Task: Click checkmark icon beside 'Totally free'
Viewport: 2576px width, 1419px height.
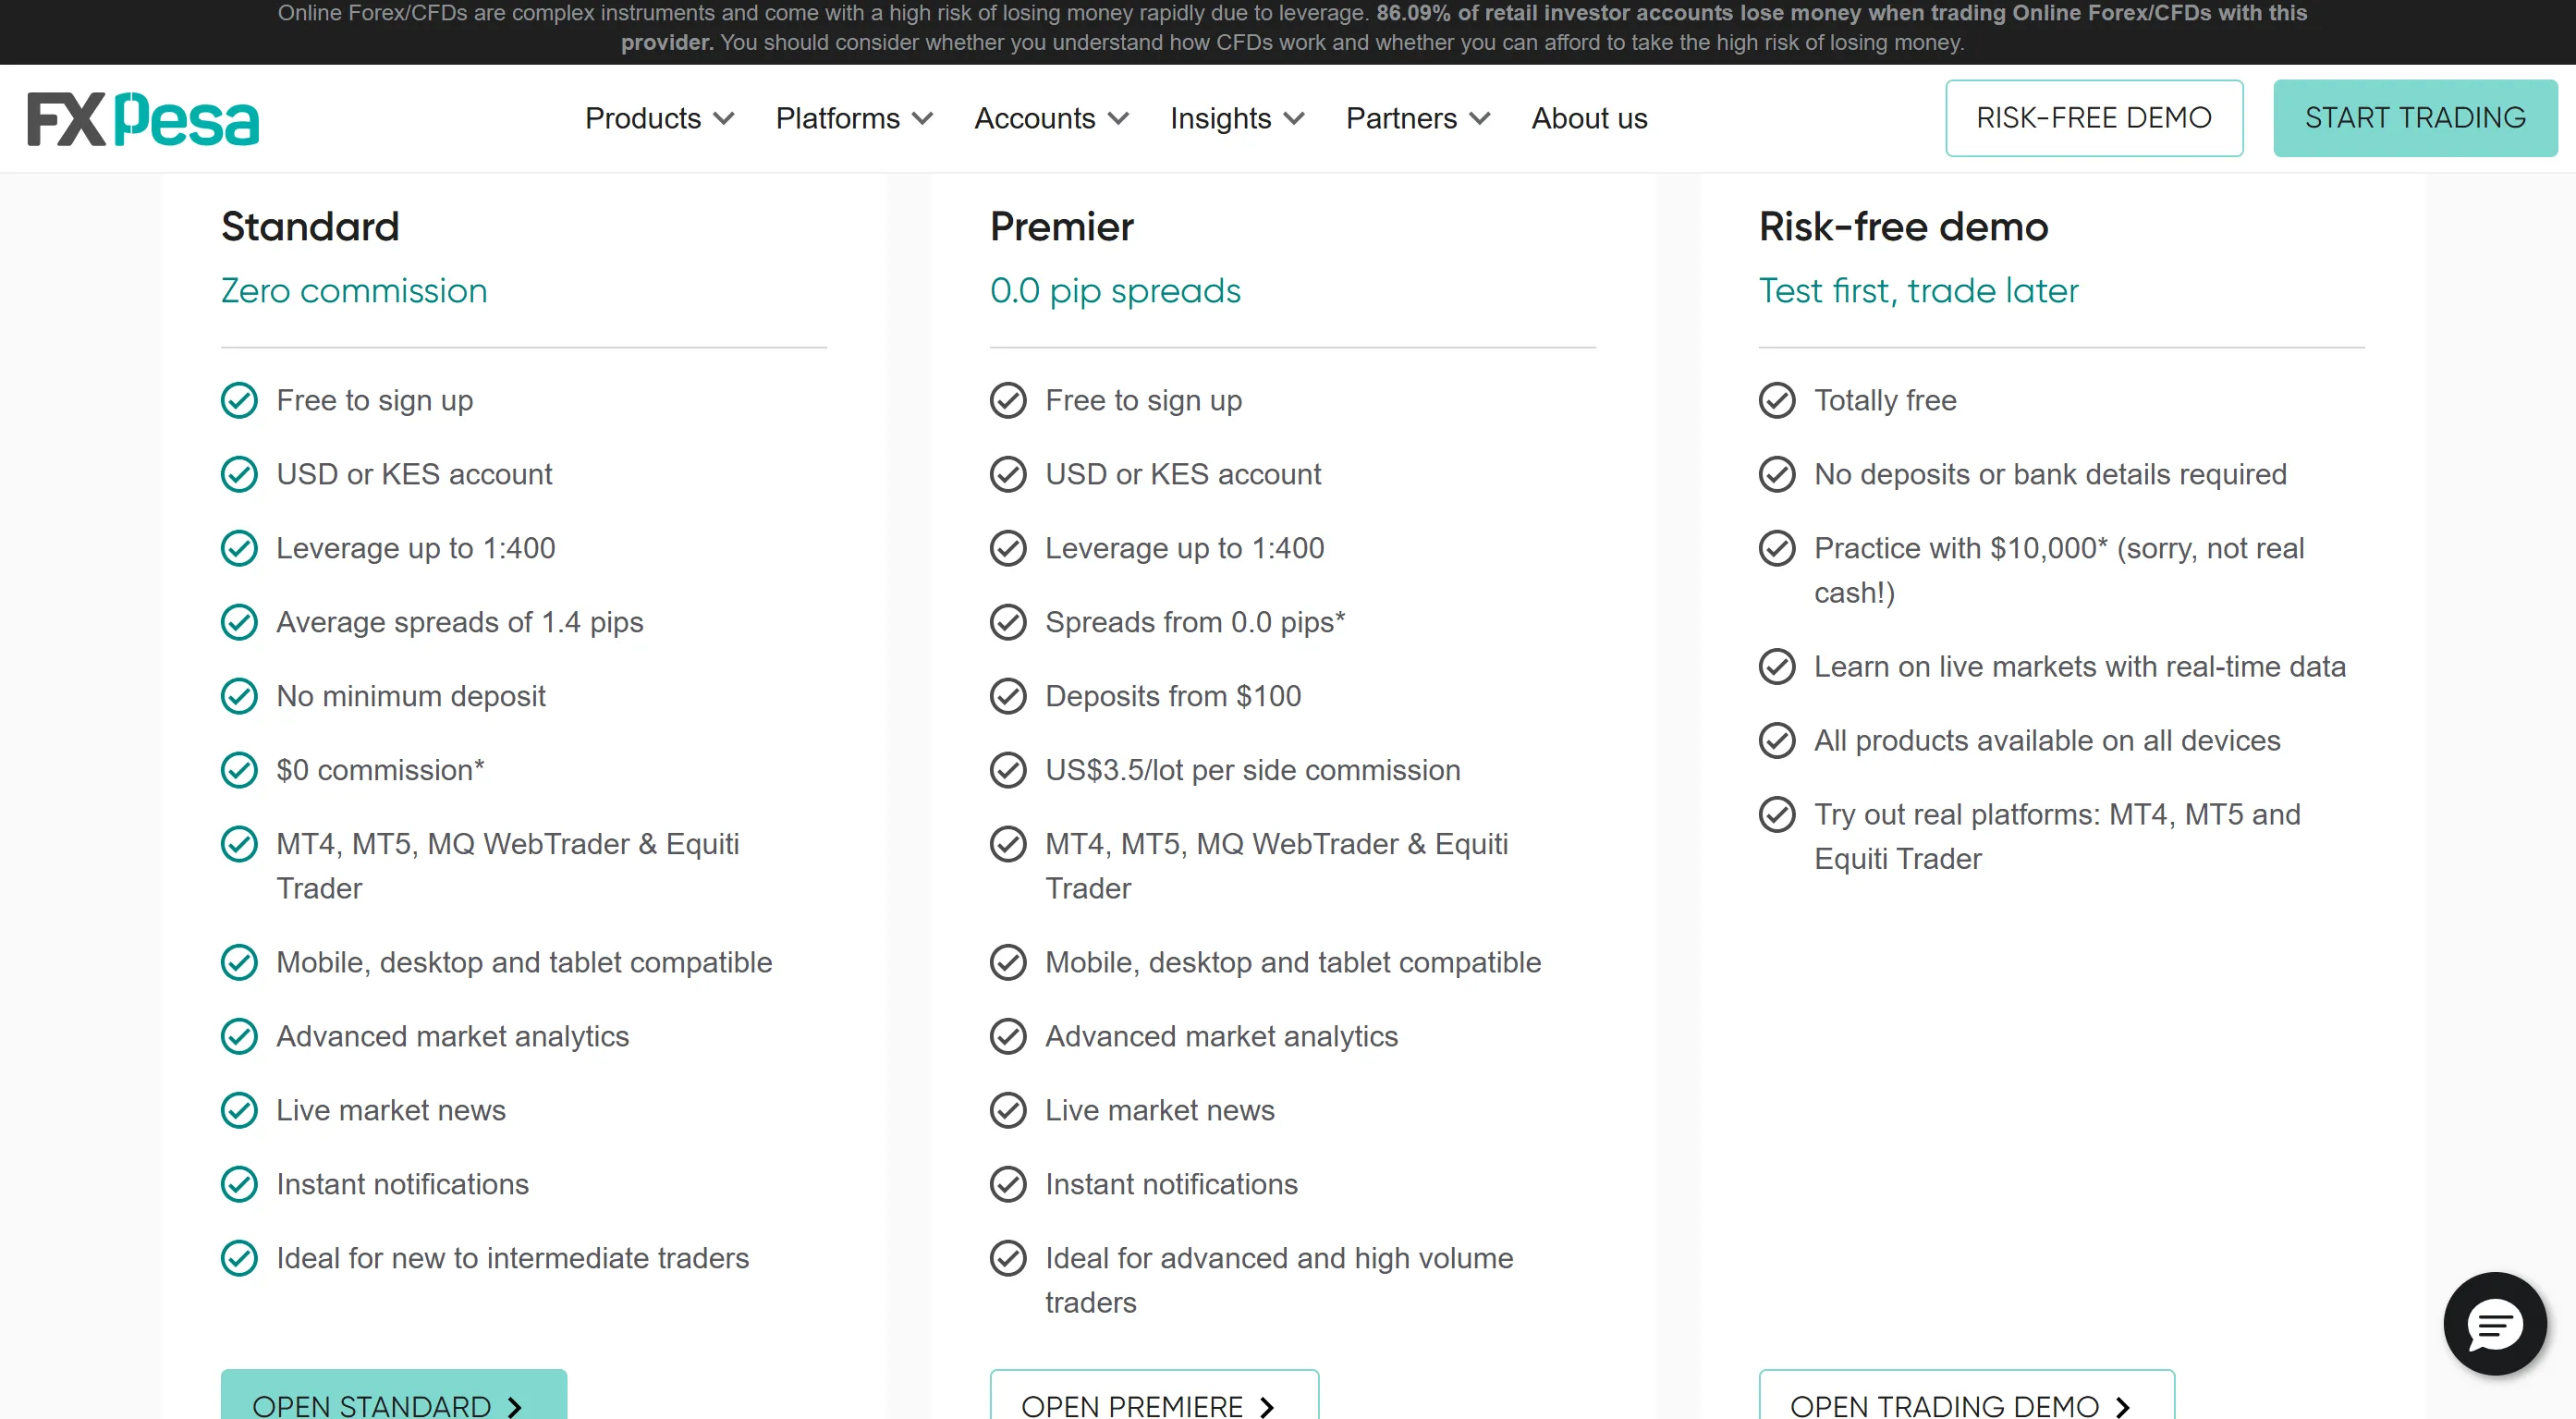Action: click(x=1777, y=400)
